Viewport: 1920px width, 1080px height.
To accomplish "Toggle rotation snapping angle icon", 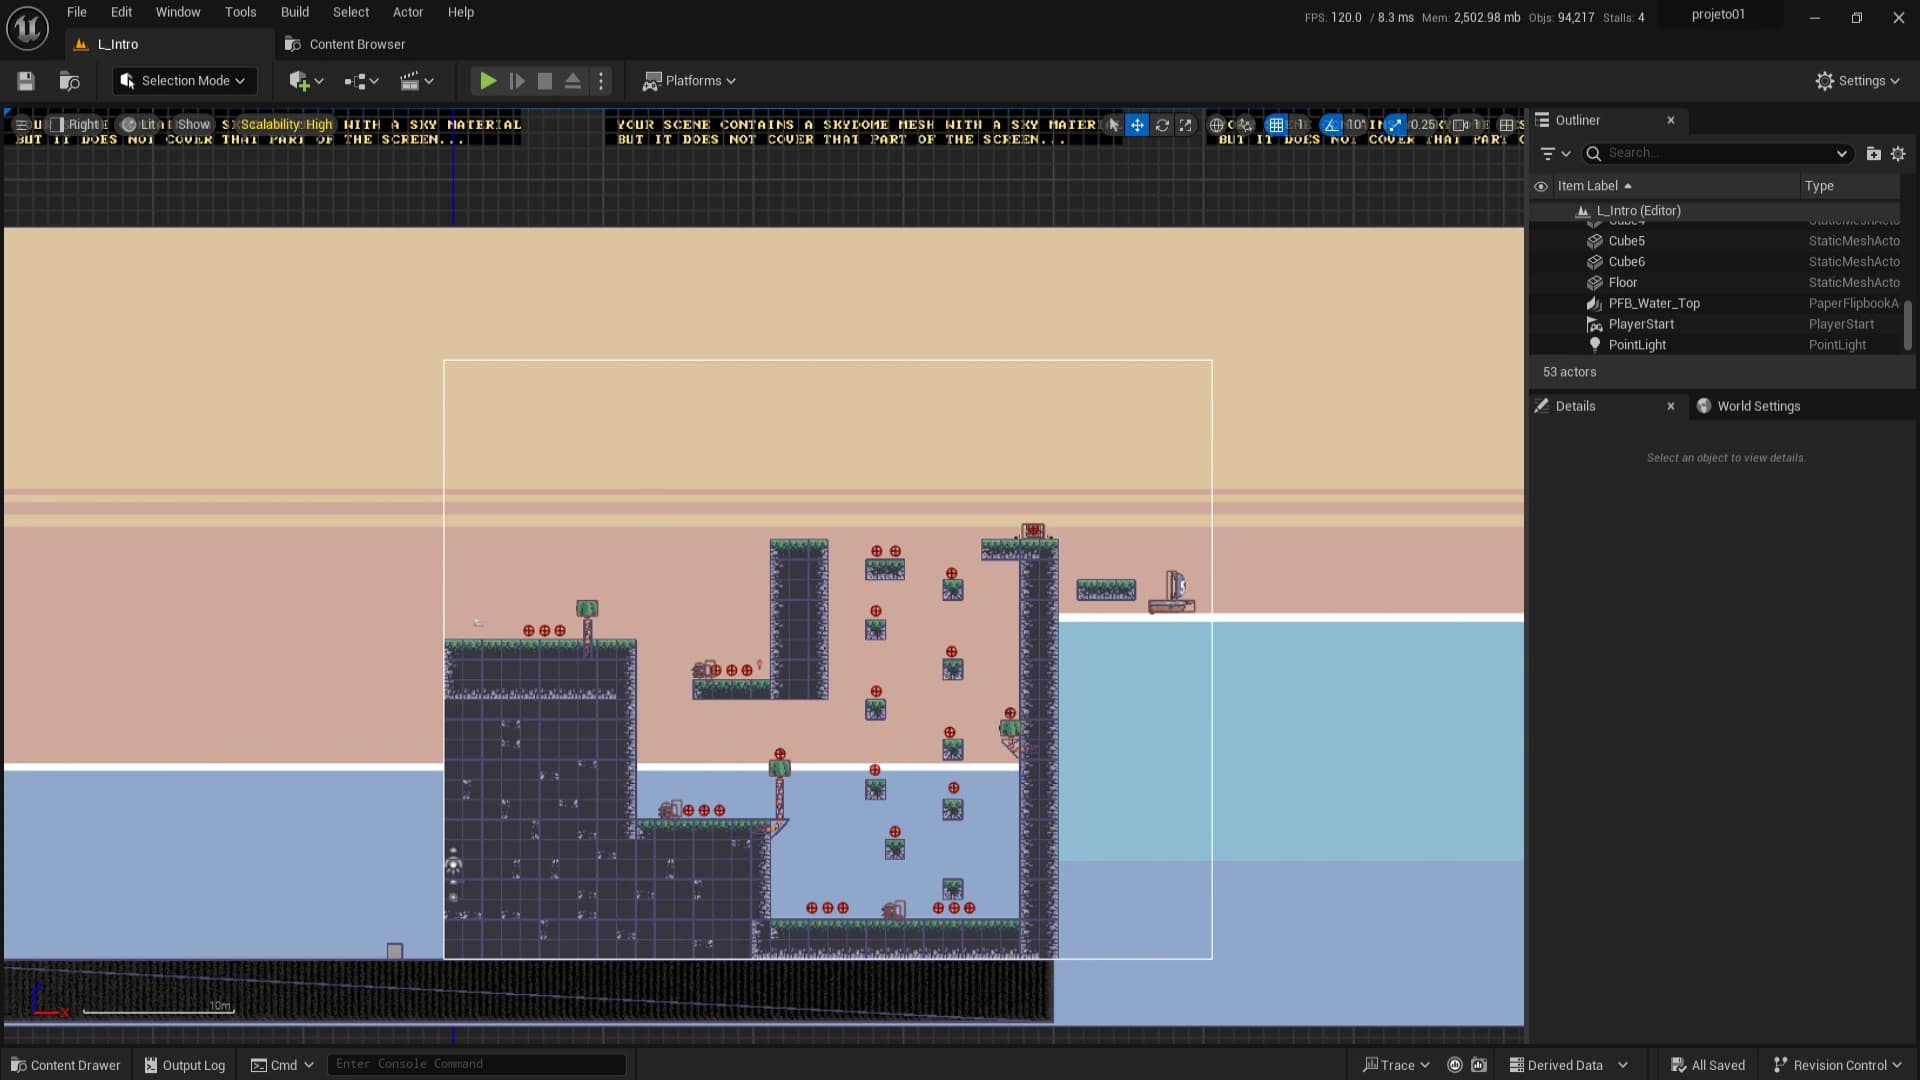I will click(1330, 125).
